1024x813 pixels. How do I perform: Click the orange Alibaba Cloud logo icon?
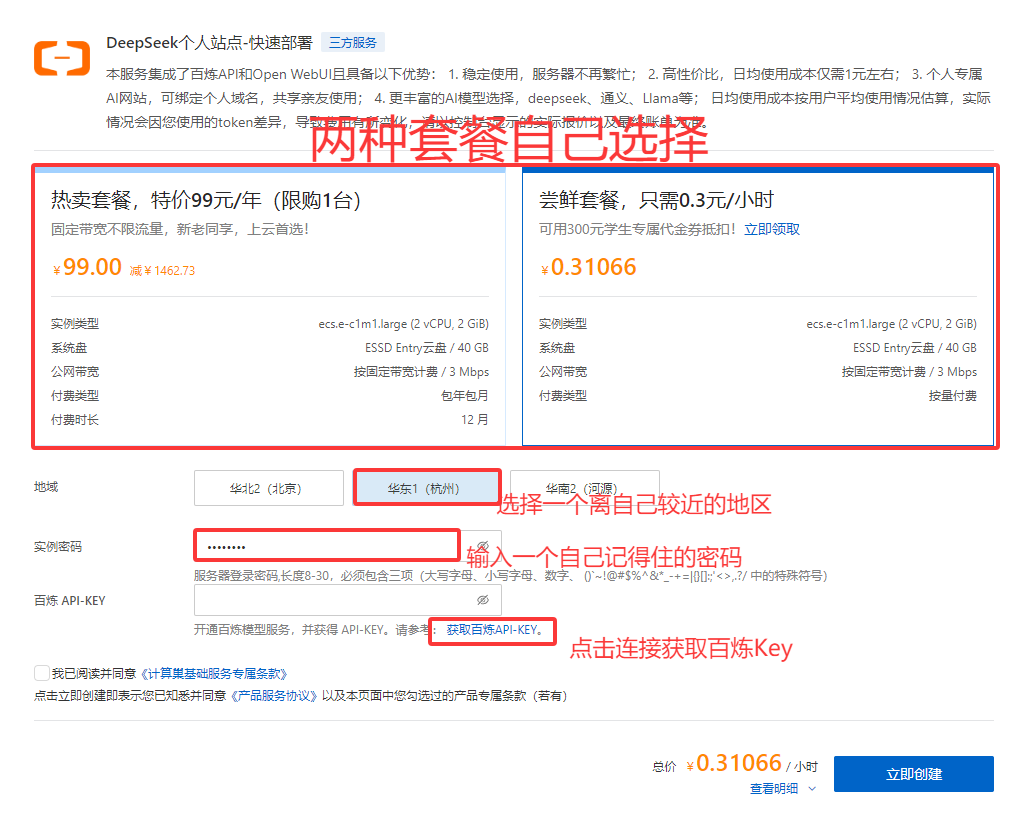tap(62, 58)
